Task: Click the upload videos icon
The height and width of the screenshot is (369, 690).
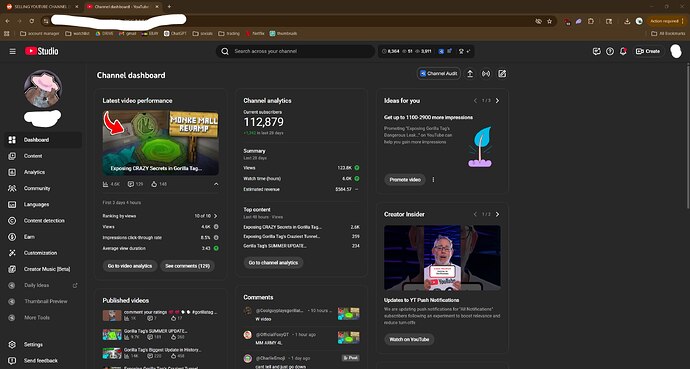Action: (x=470, y=74)
